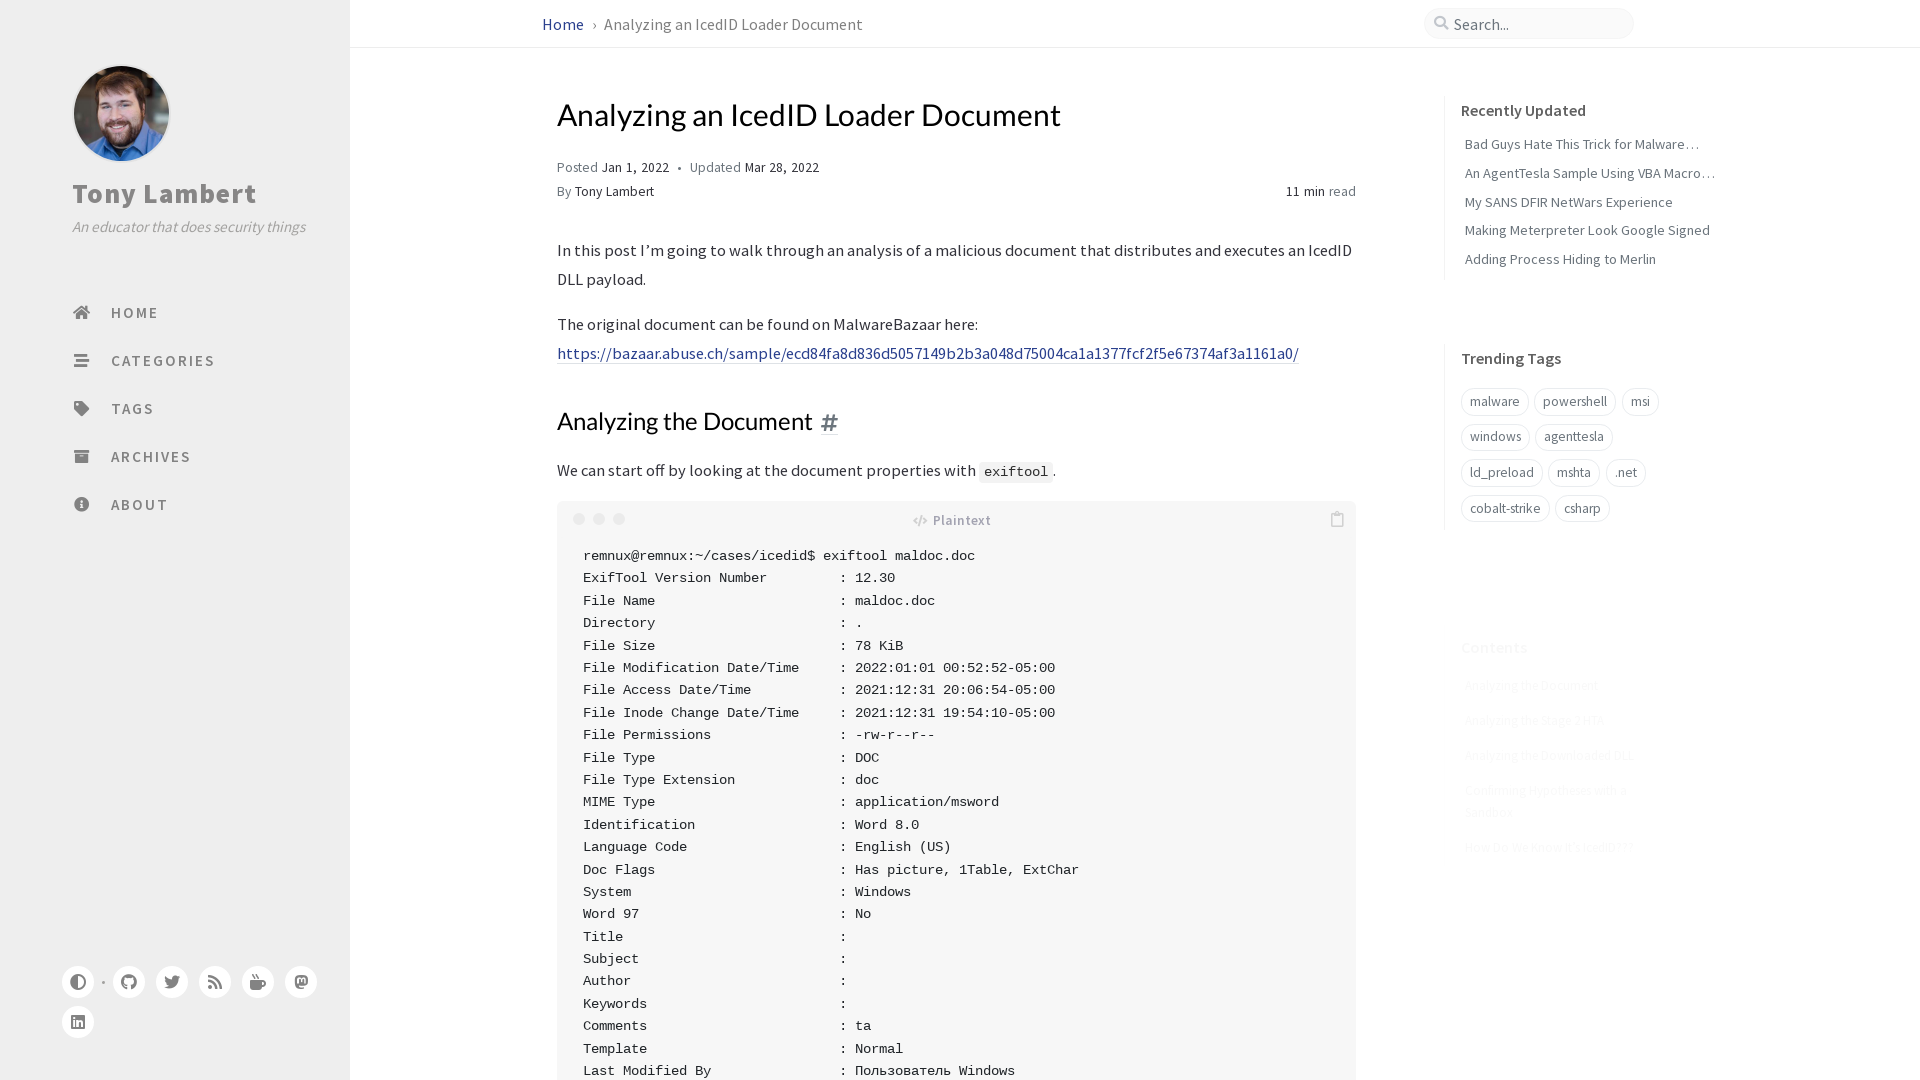
Task: Open 'My SANS DFIR NetWars Experience' post
Action: (1568, 202)
